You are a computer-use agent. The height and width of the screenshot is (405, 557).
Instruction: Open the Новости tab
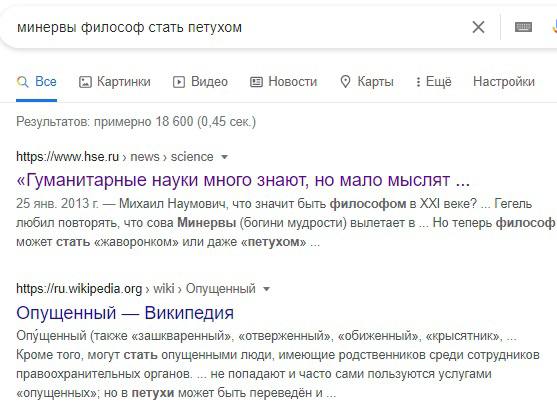click(283, 82)
